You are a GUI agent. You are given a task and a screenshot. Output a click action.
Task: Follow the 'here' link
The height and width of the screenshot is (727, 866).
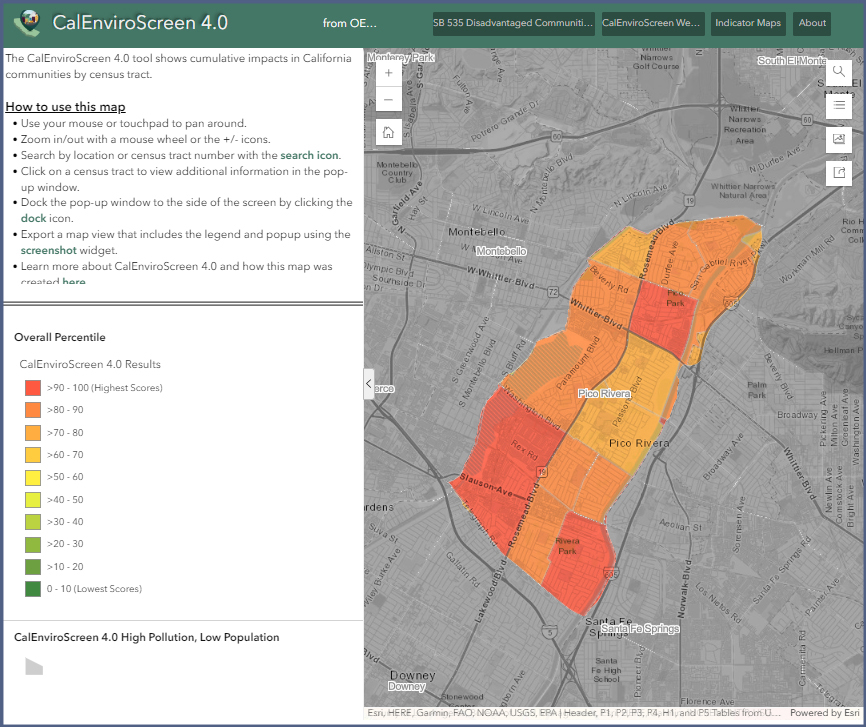coord(73,281)
